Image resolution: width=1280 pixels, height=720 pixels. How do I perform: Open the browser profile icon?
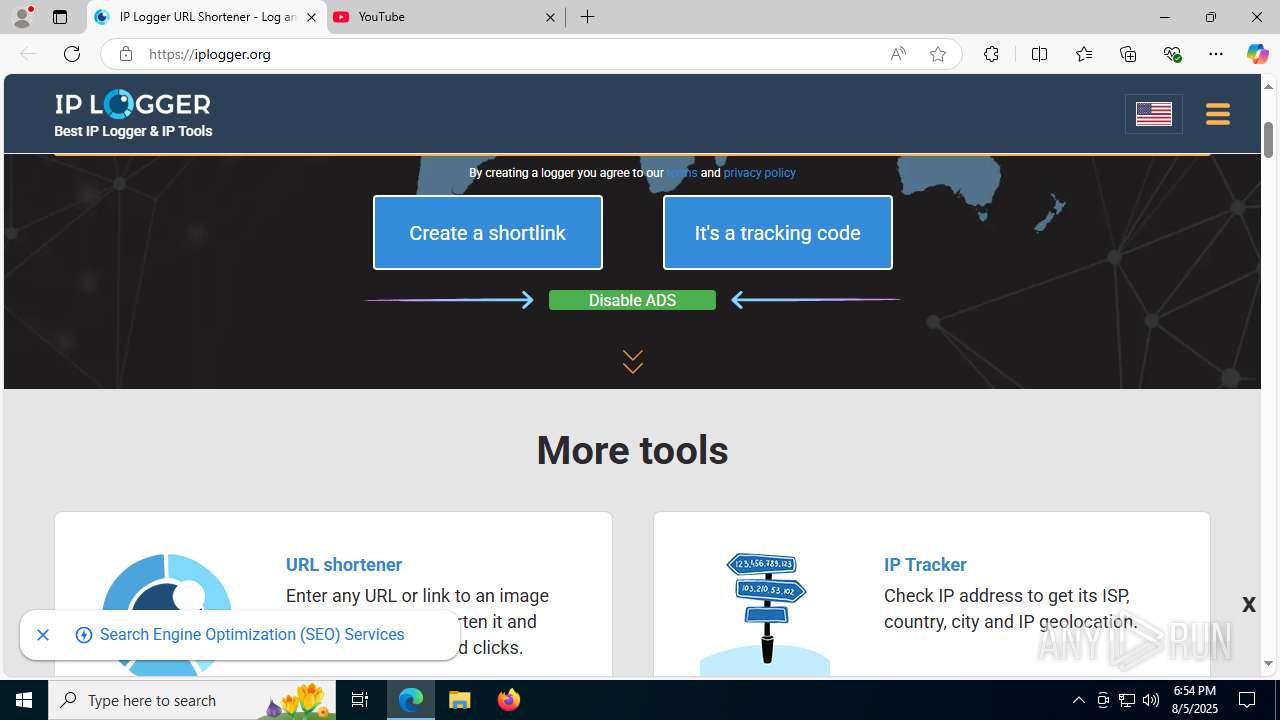tap(22, 17)
